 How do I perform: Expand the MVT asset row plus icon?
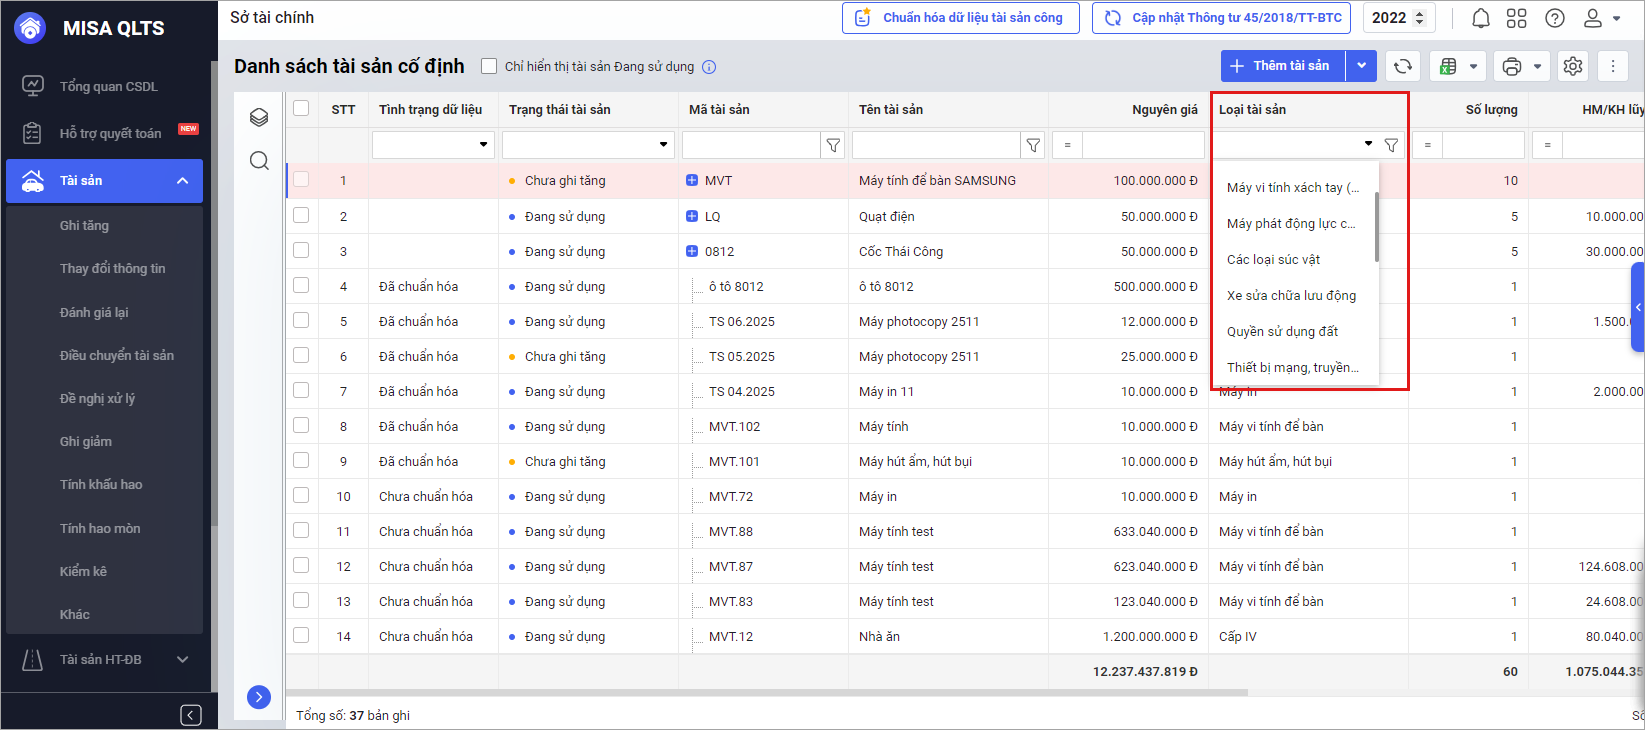pos(692,181)
